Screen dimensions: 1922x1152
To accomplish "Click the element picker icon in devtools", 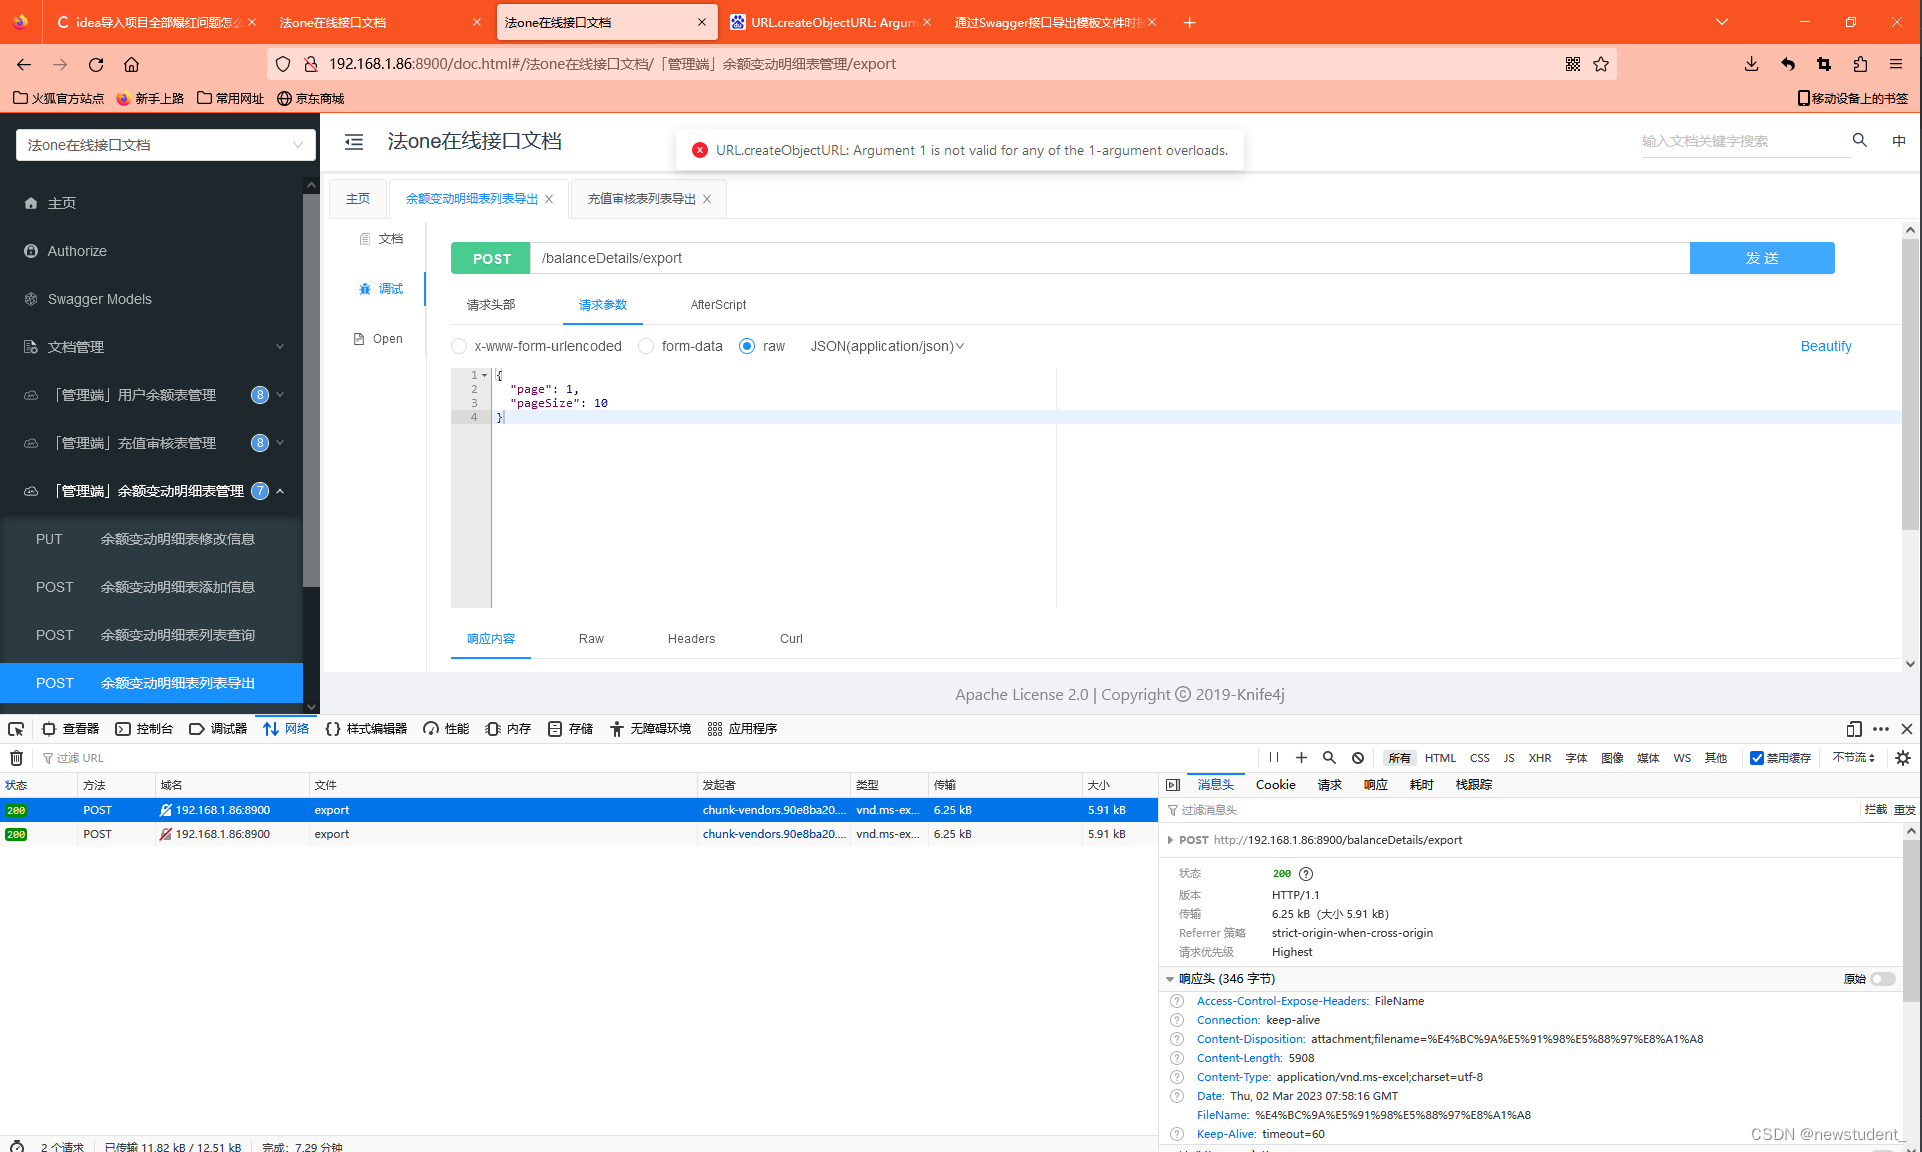I will pyautogui.click(x=16, y=729).
